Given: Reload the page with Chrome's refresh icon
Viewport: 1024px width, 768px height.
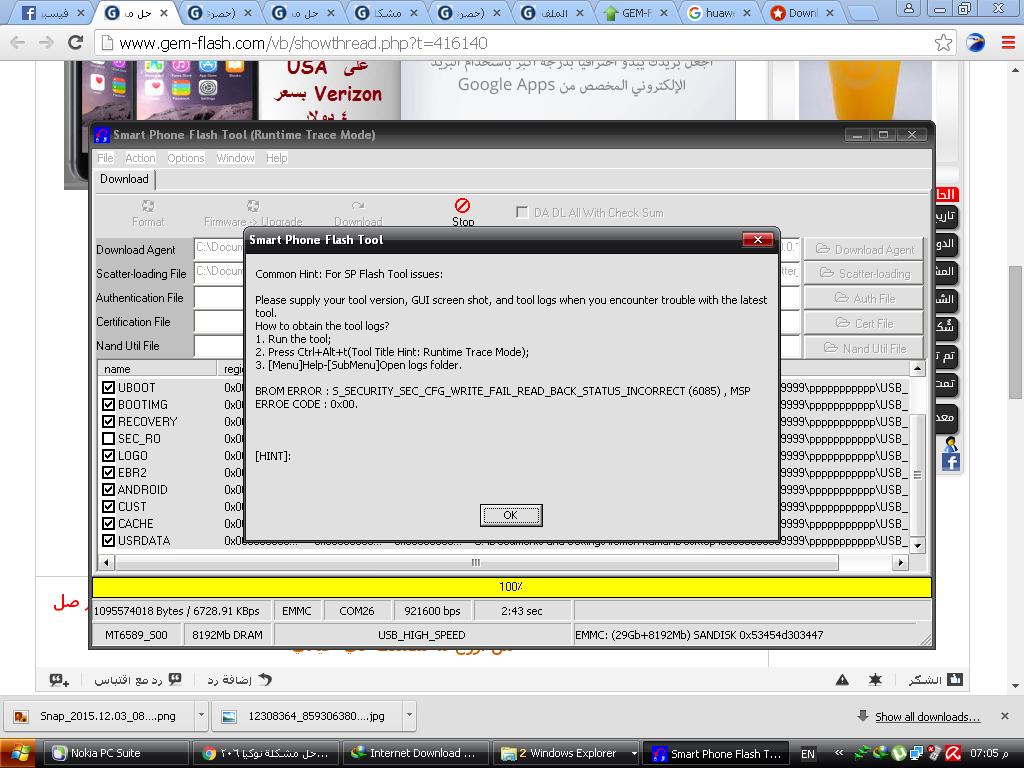Looking at the screenshot, I should [76, 43].
